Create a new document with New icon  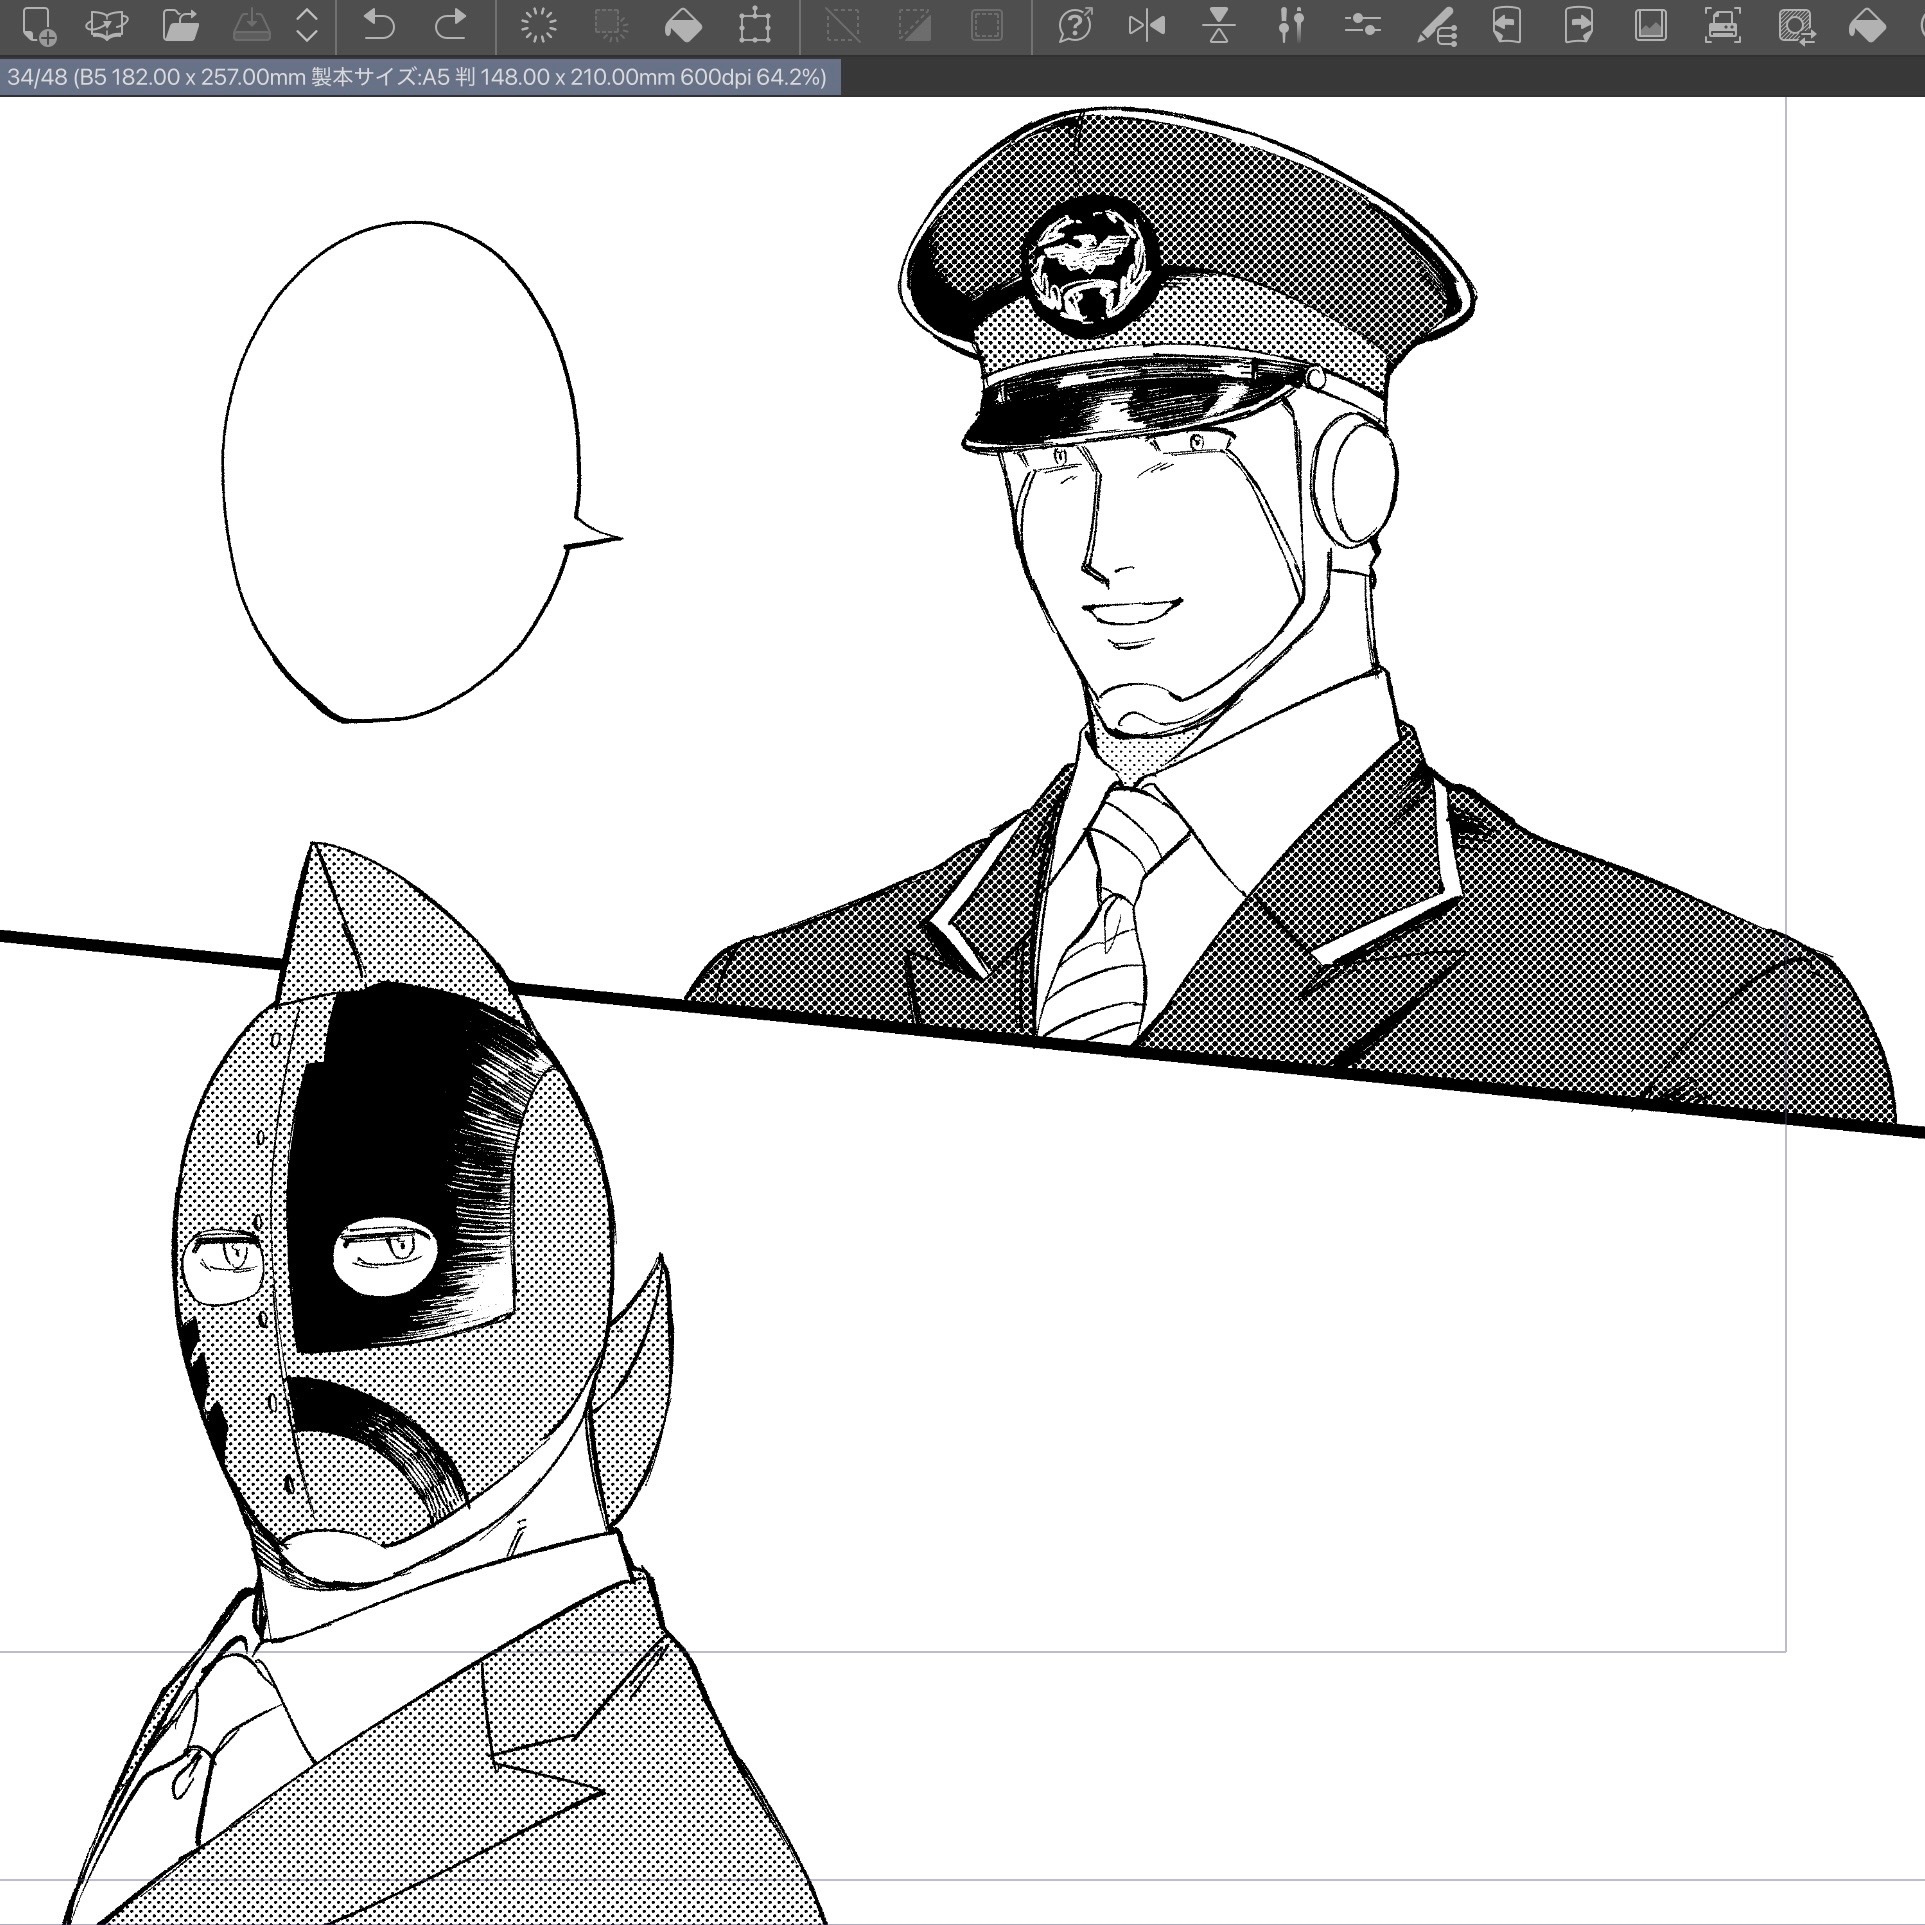(38, 26)
